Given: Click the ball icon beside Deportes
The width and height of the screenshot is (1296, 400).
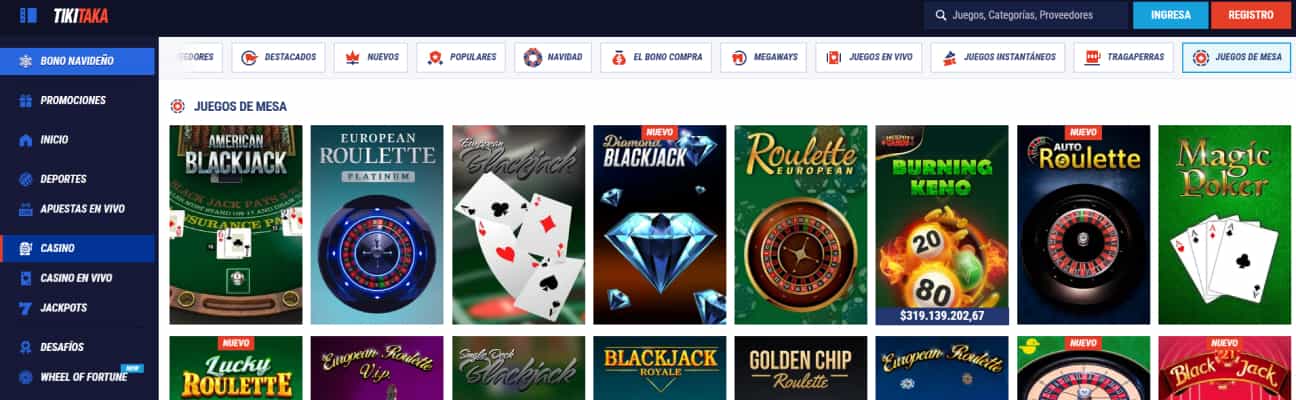Looking at the screenshot, I should coord(25,179).
